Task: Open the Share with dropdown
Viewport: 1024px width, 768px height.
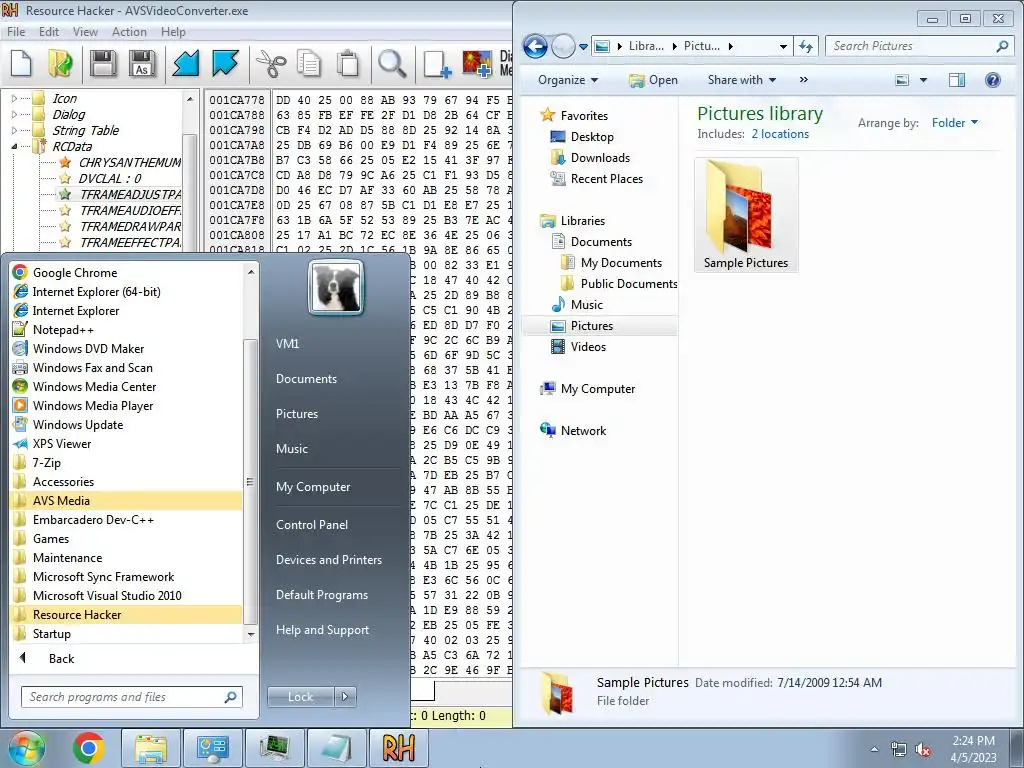Action: [x=742, y=80]
